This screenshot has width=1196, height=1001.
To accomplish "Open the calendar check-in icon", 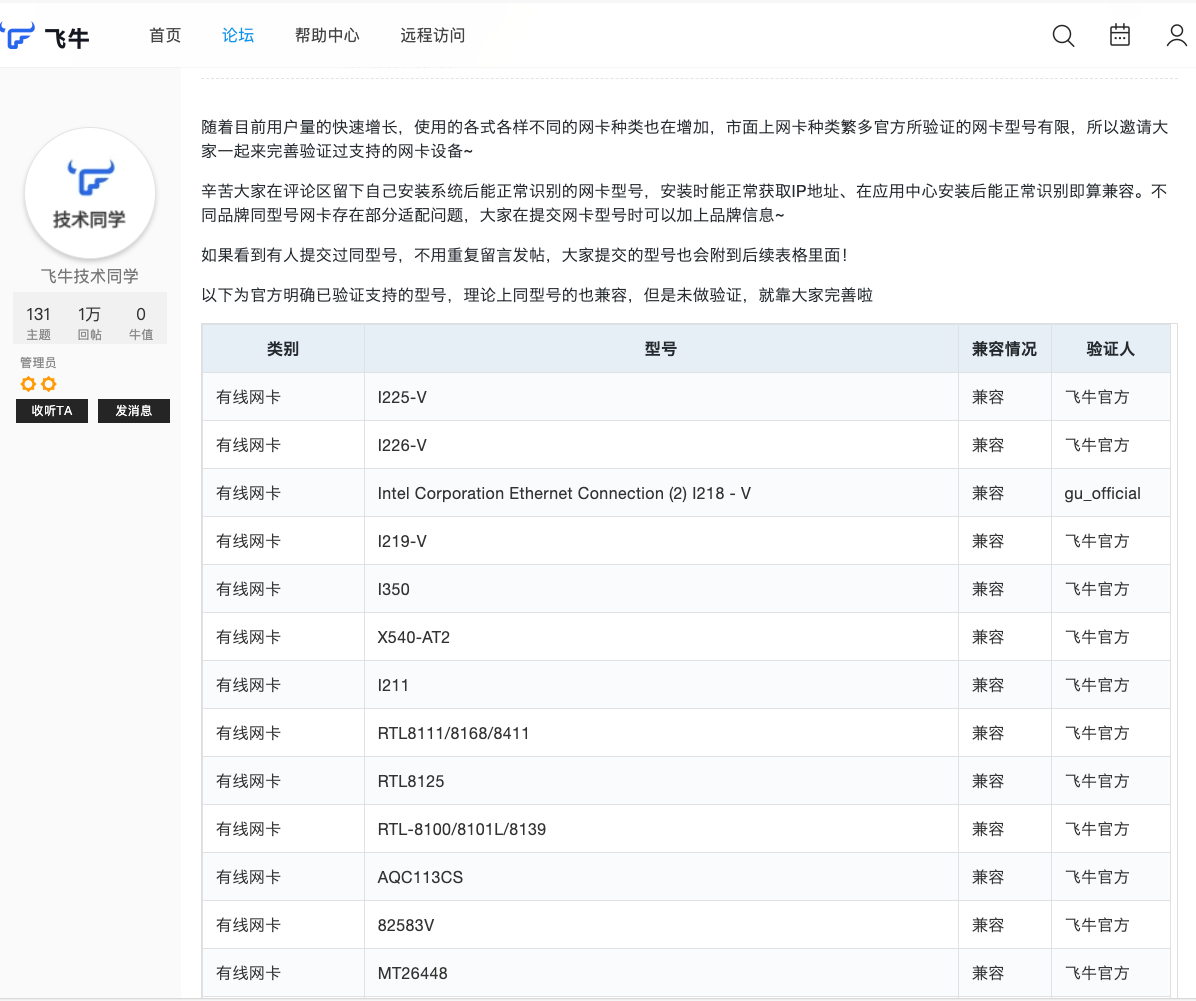I will tap(1120, 35).
